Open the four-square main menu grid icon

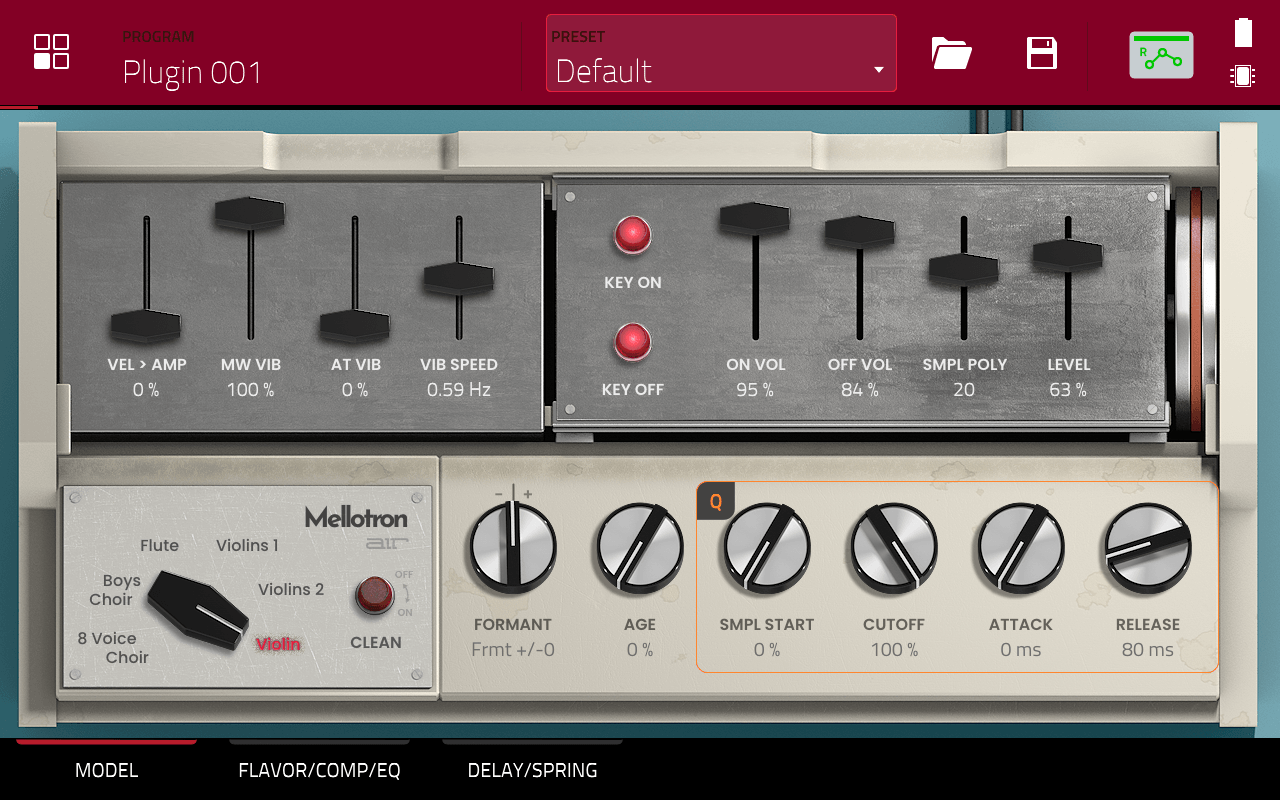coord(51,52)
